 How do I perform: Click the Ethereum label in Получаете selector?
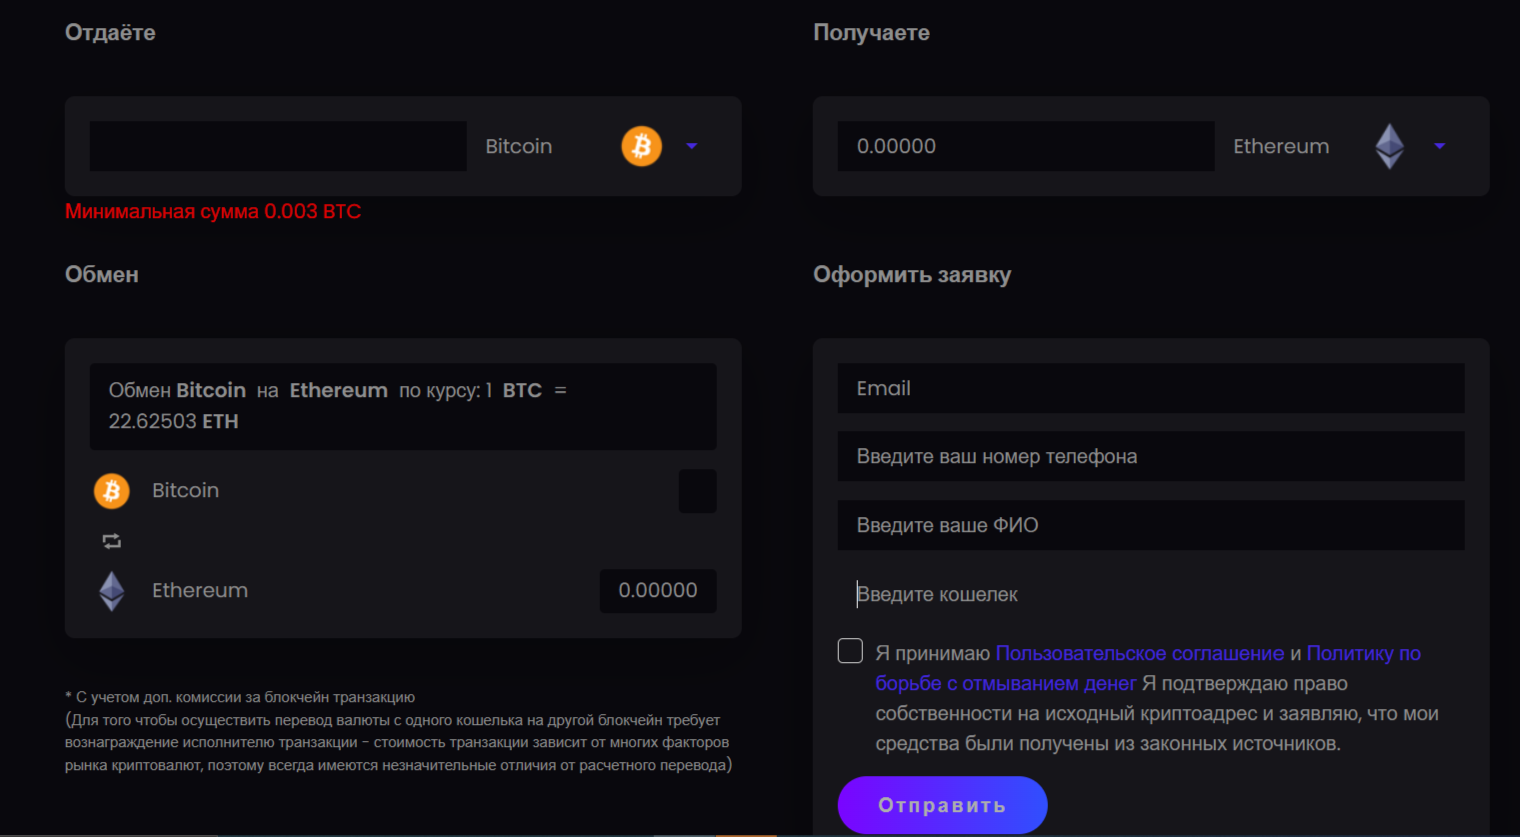point(1281,146)
